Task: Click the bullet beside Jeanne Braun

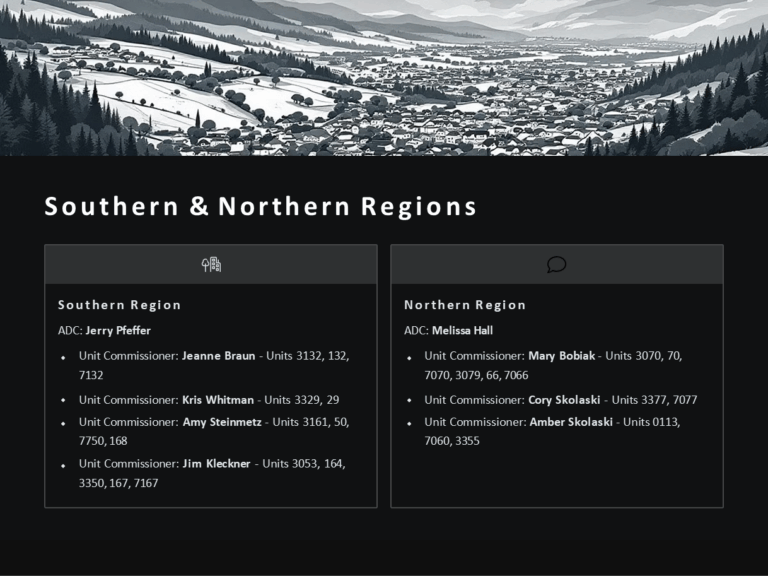Action: tap(63, 357)
